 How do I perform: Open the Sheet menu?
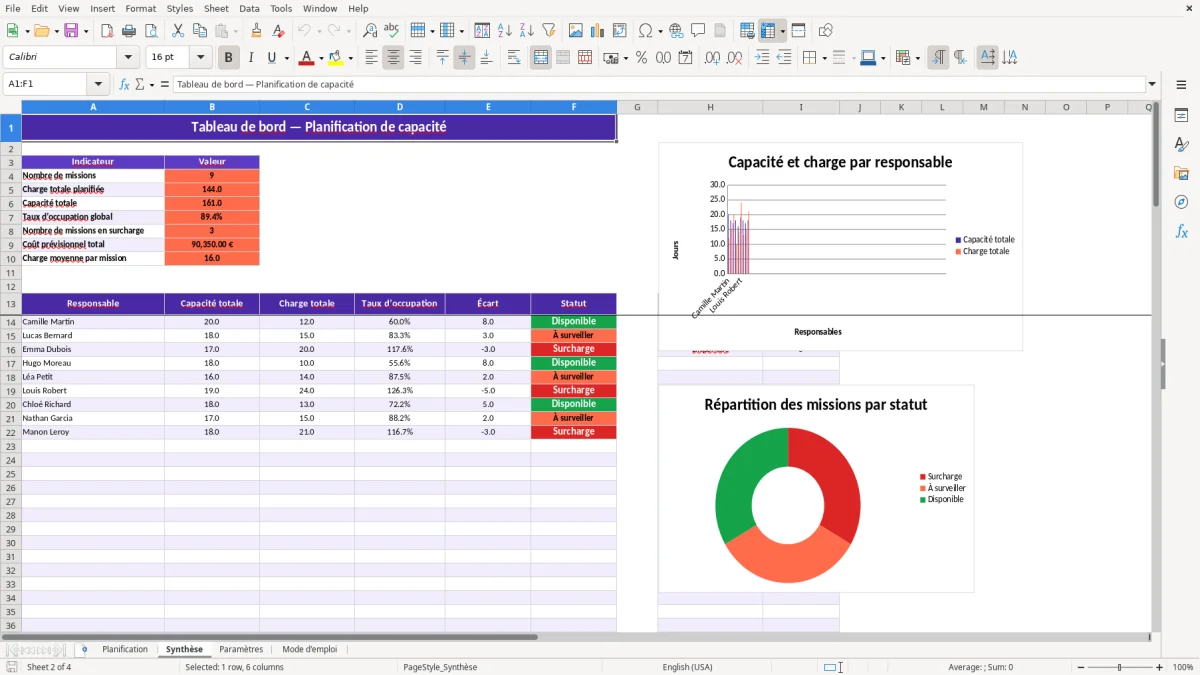216,8
